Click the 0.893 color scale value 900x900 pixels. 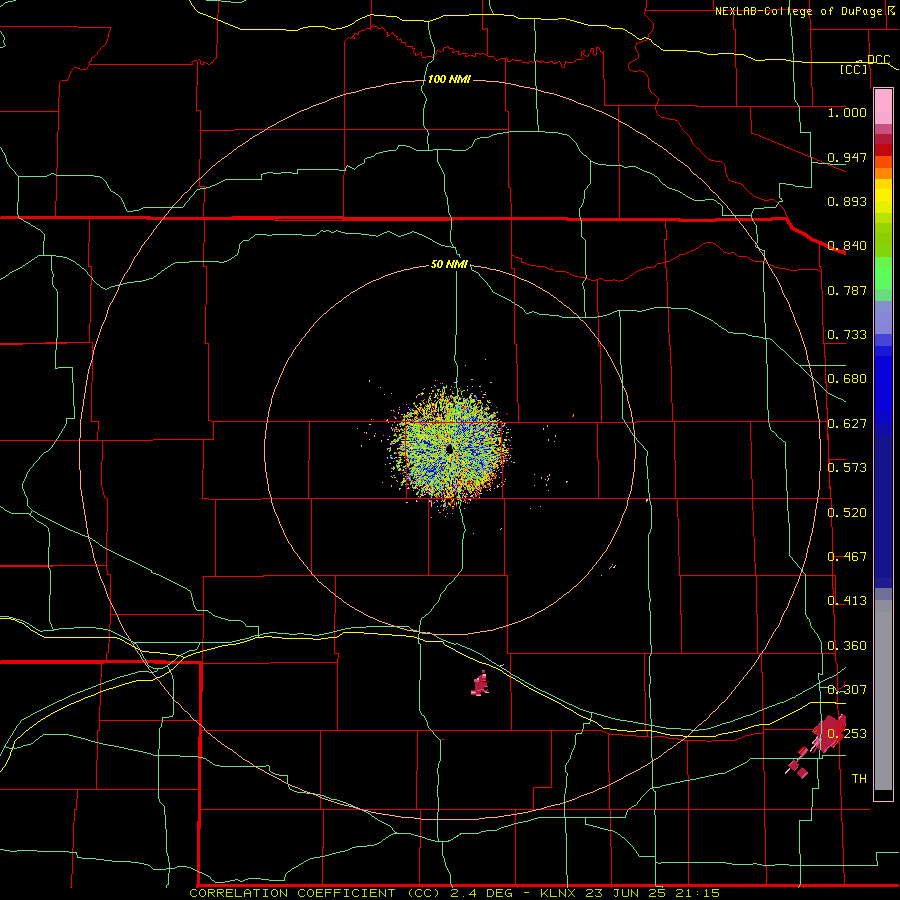pyautogui.click(x=847, y=201)
